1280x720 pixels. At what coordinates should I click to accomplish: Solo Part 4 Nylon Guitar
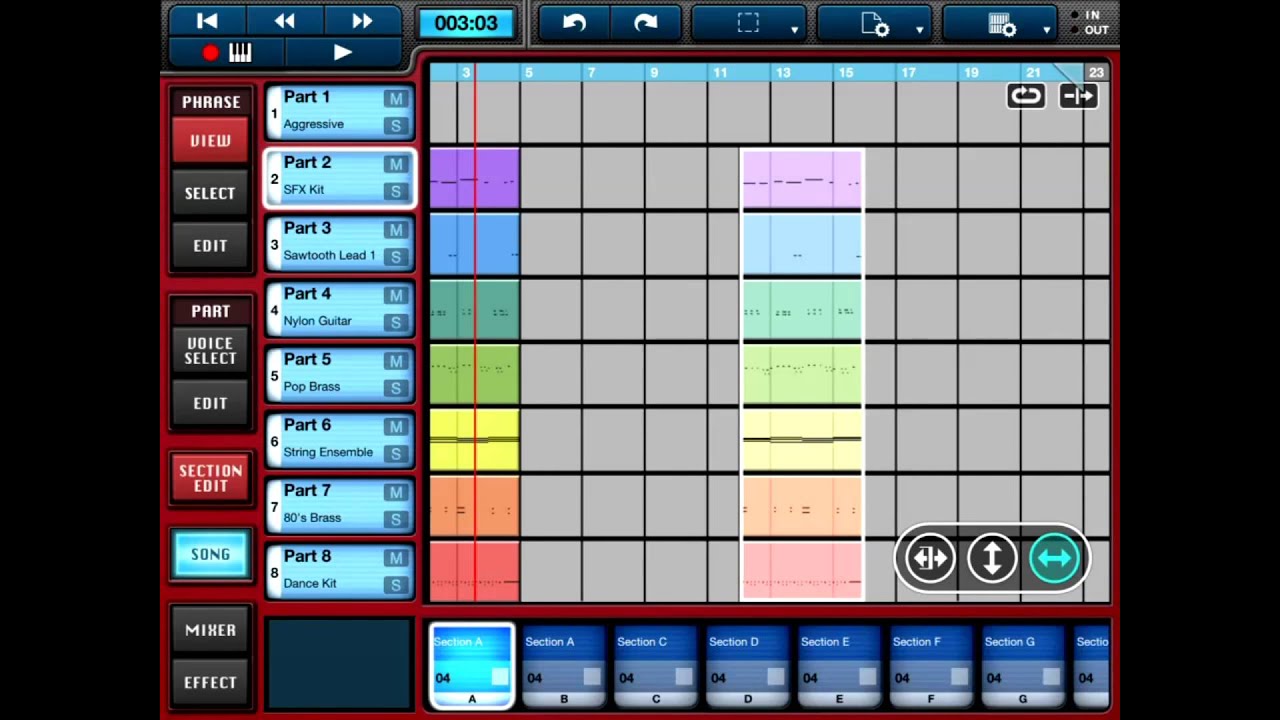point(396,322)
